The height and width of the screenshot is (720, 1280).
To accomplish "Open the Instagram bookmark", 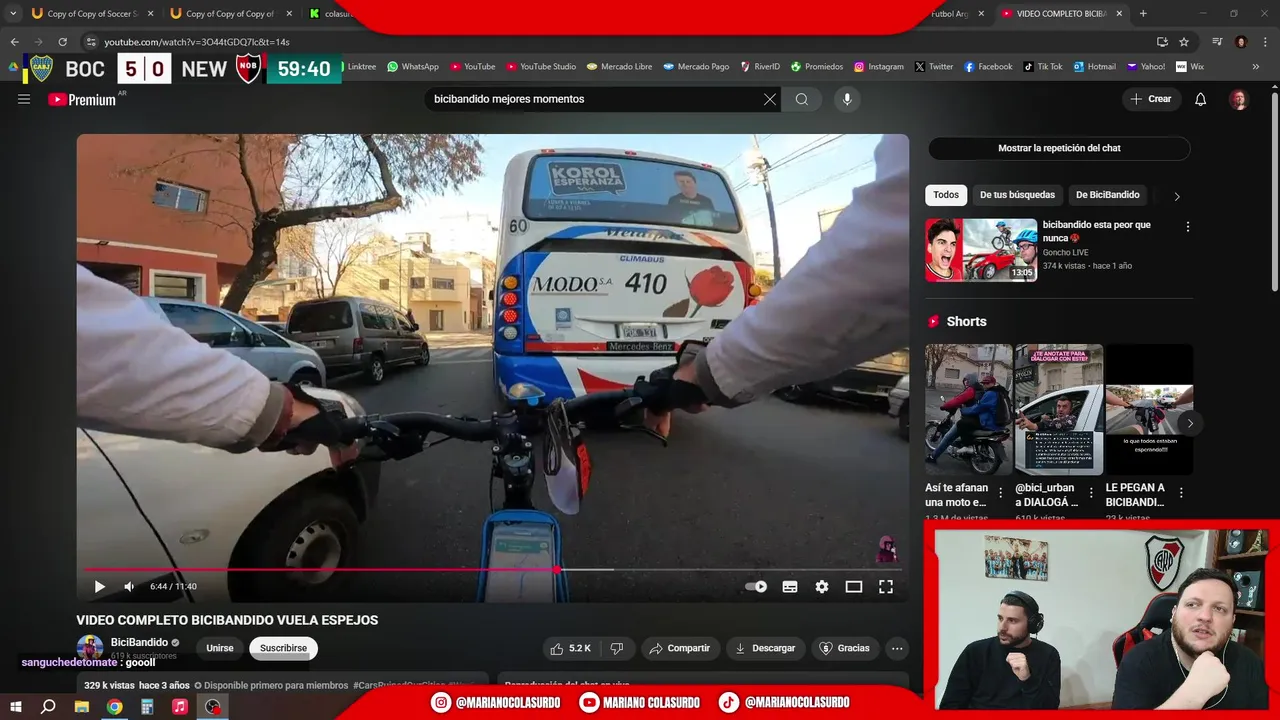I will (877, 67).
